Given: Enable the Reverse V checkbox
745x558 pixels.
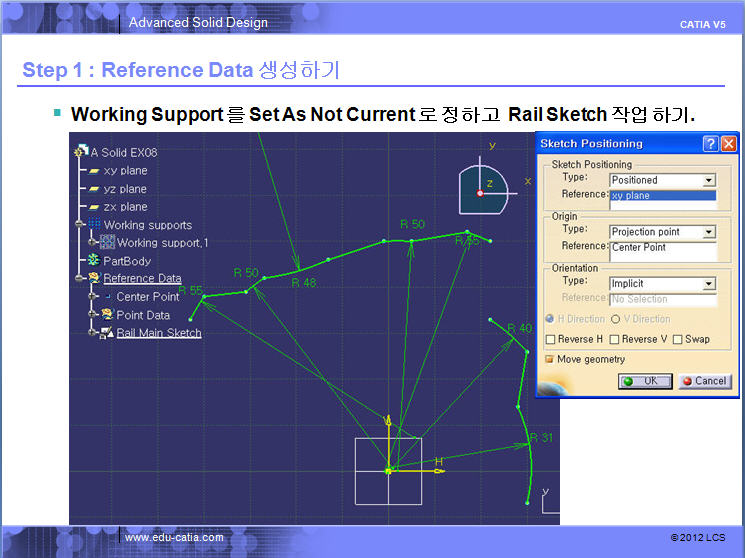Looking at the screenshot, I should pyautogui.click(x=614, y=339).
